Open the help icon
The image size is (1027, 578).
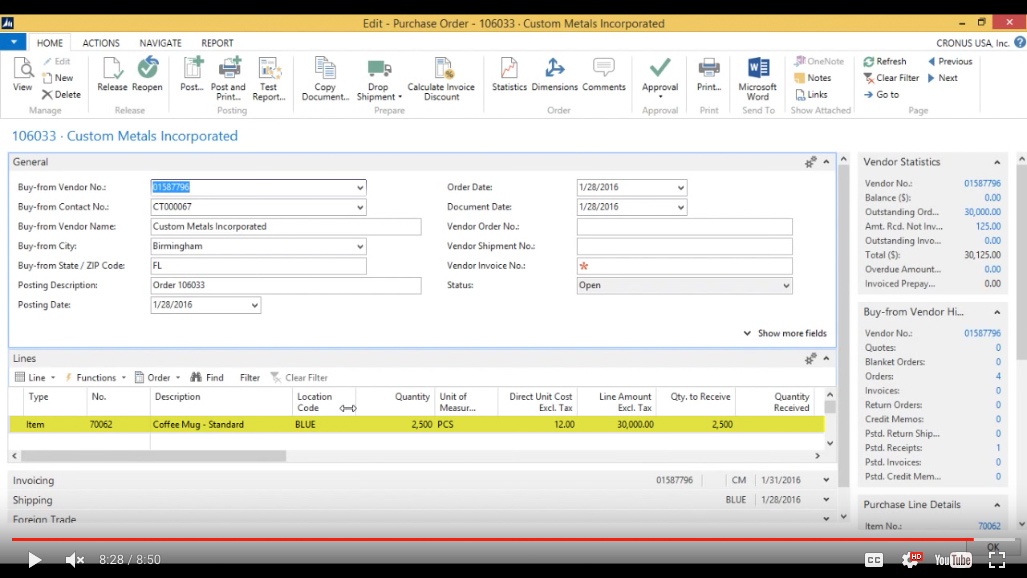pos(1020,42)
